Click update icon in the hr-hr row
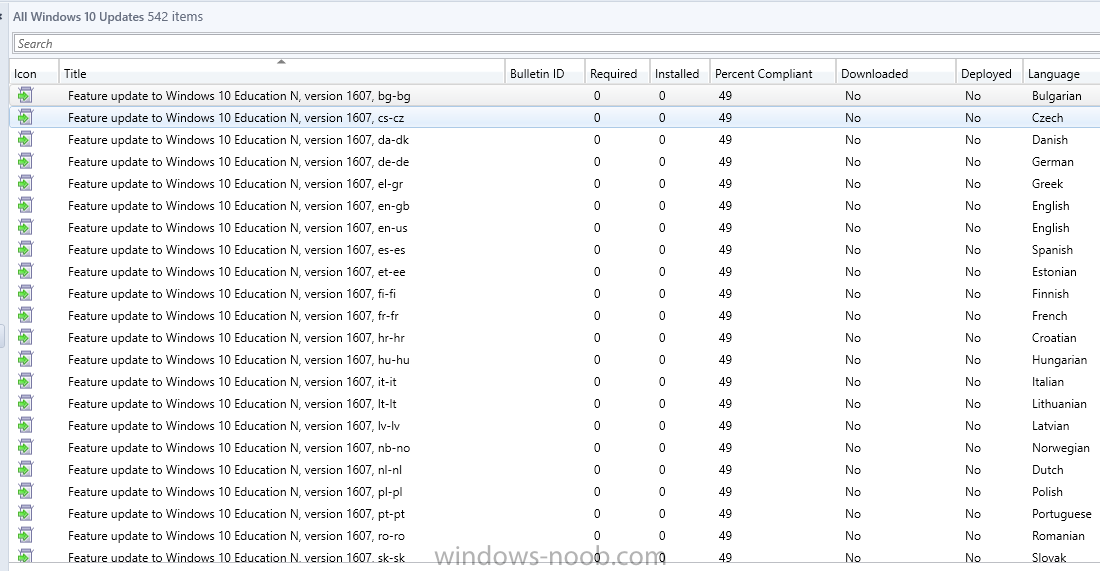The height and width of the screenshot is (571, 1100). click(x=25, y=337)
